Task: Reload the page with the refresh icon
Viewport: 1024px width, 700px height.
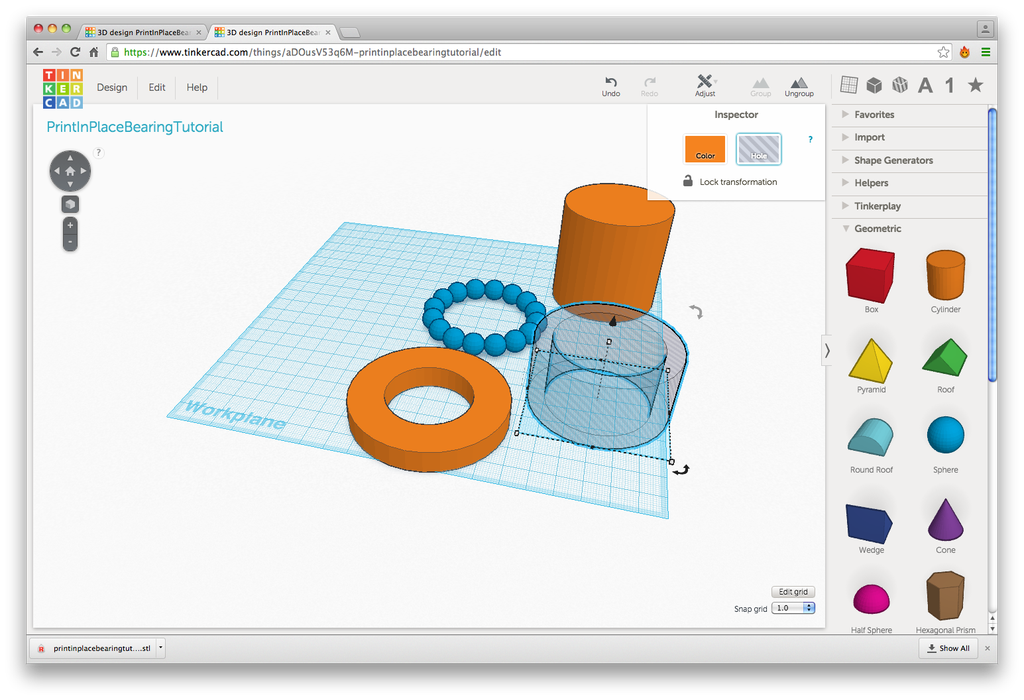Action: (x=75, y=52)
